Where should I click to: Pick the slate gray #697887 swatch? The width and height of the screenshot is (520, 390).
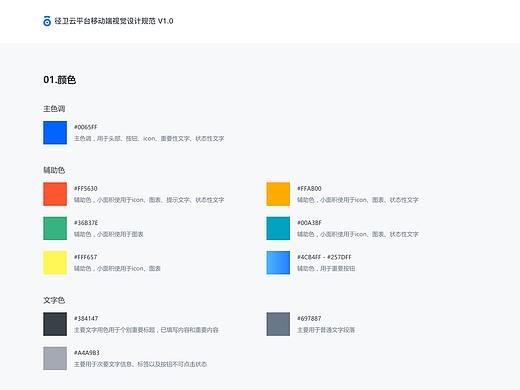278,324
